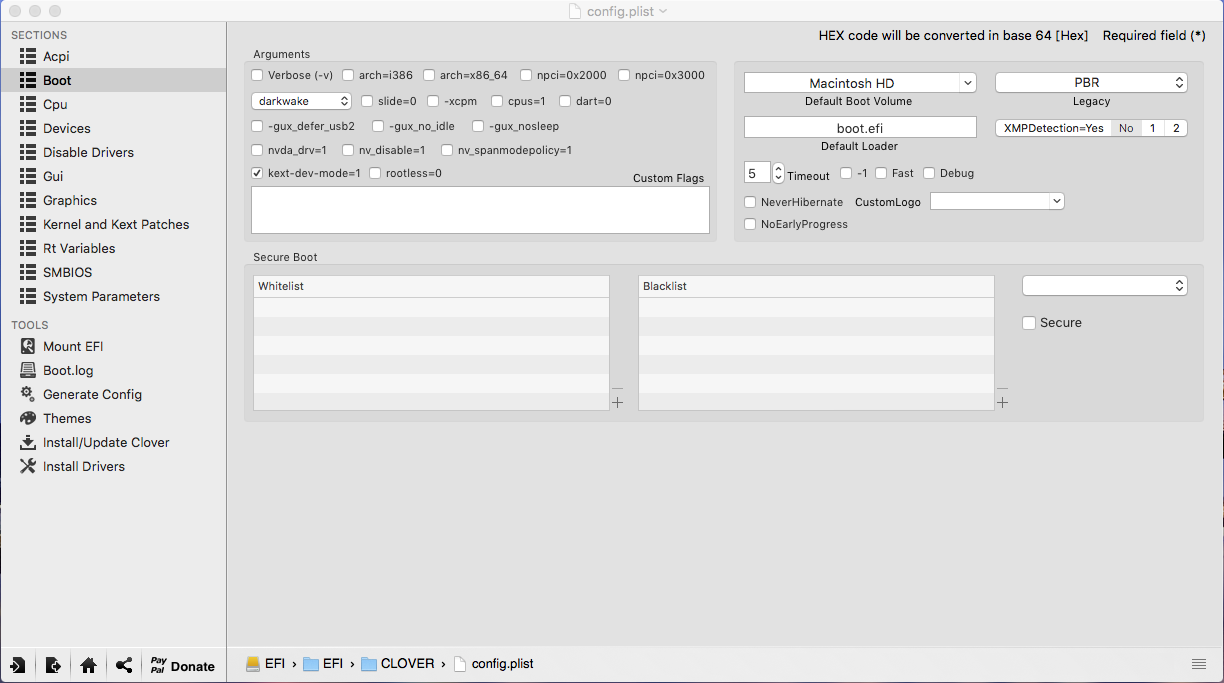The height and width of the screenshot is (683, 1224).
Task: Remove a Whitelist entry with minus
Action: coord(617,388)
